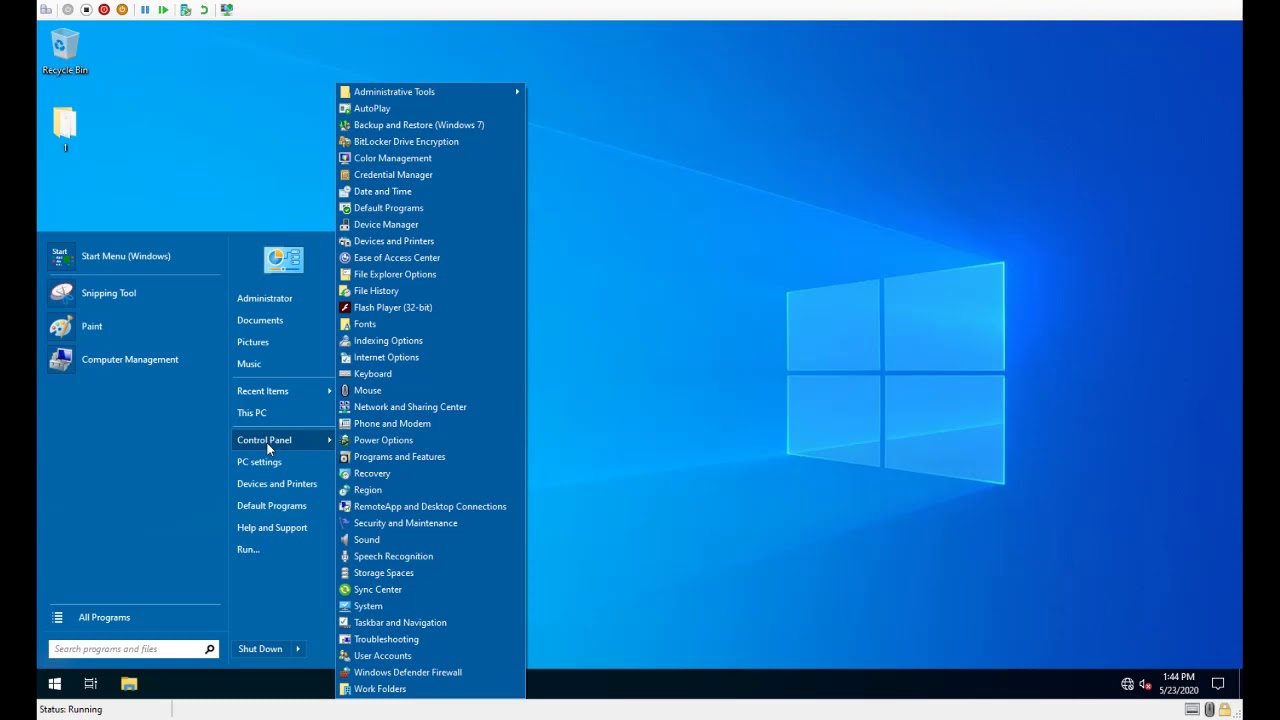The width and height of the screenshot is (1280, 720).
Task: Open Flash Player (32-bit) entry
Action: 430,307
